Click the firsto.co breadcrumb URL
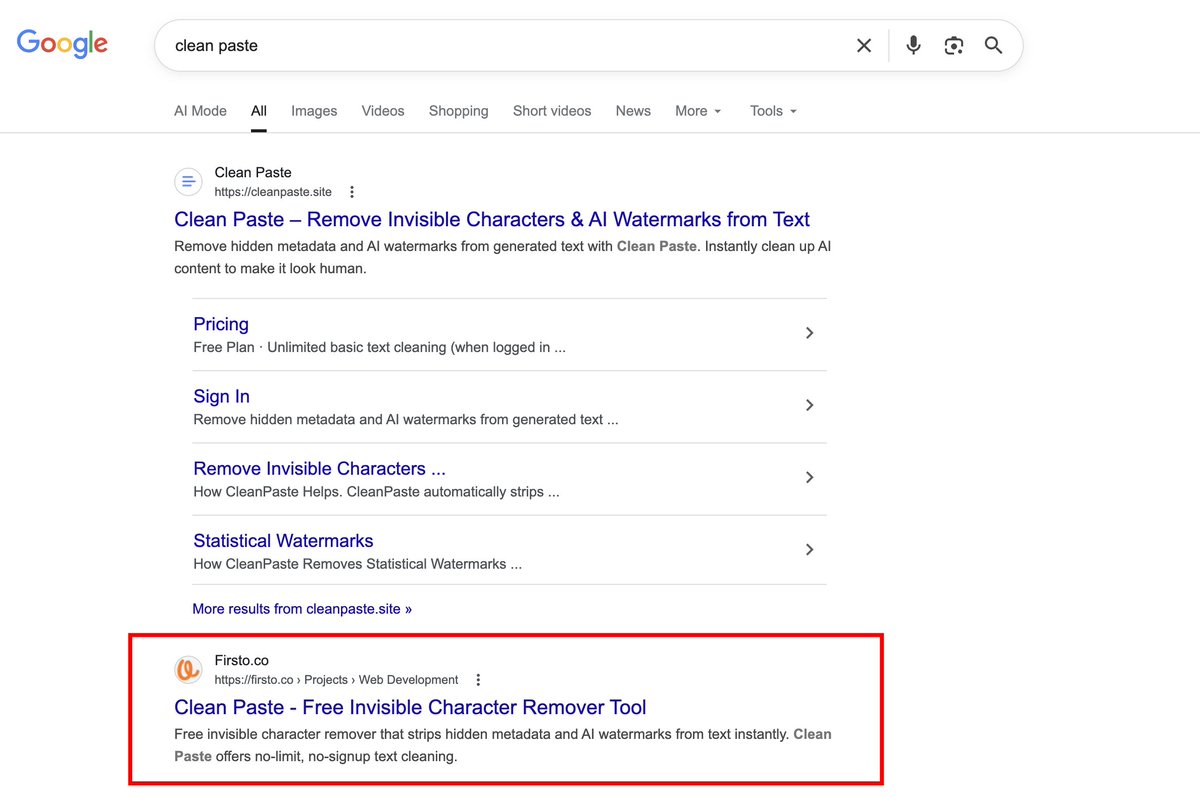Screen dimensions: 1200x797 [336, 680]
